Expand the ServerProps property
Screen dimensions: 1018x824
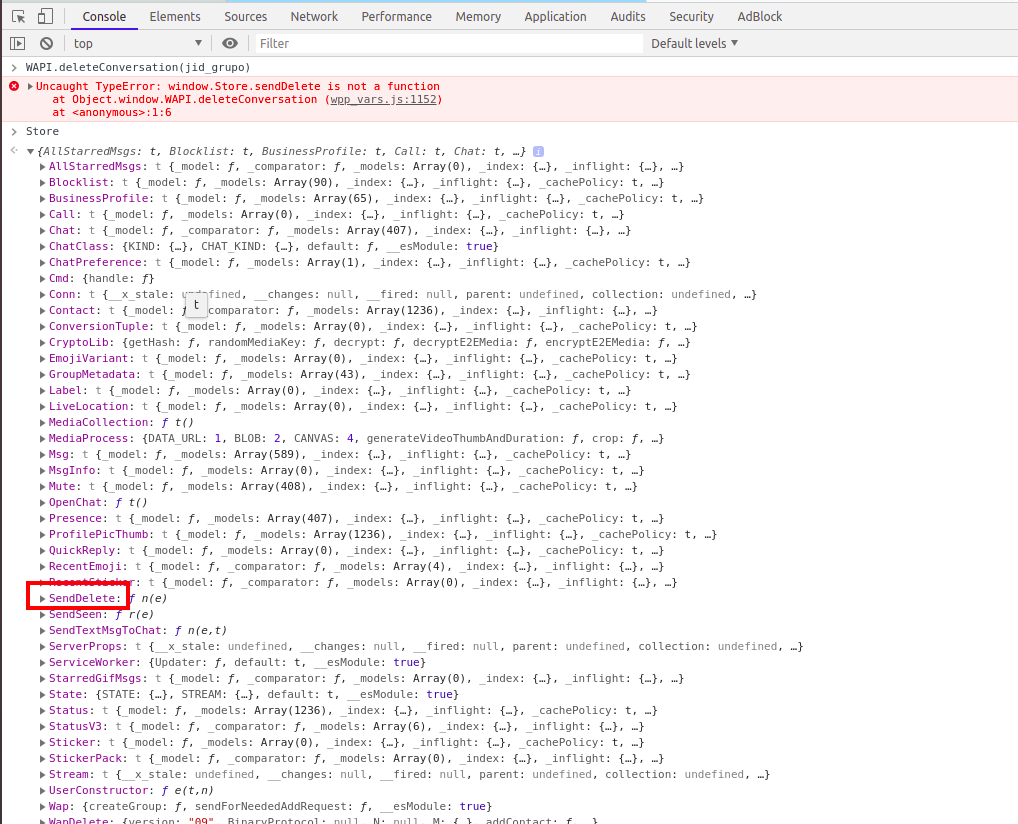point(43,647)
